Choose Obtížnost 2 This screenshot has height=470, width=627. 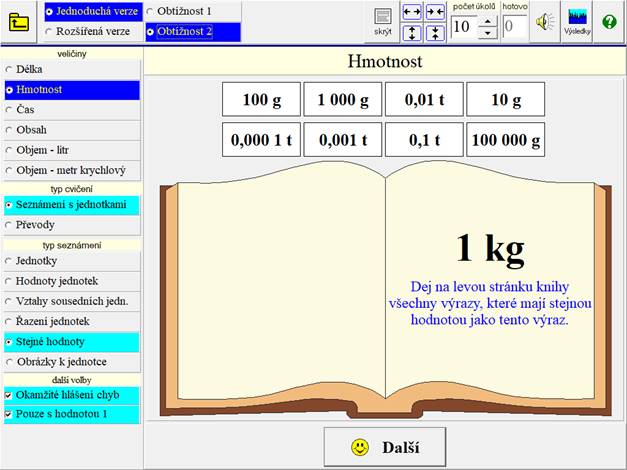point(193,31)
